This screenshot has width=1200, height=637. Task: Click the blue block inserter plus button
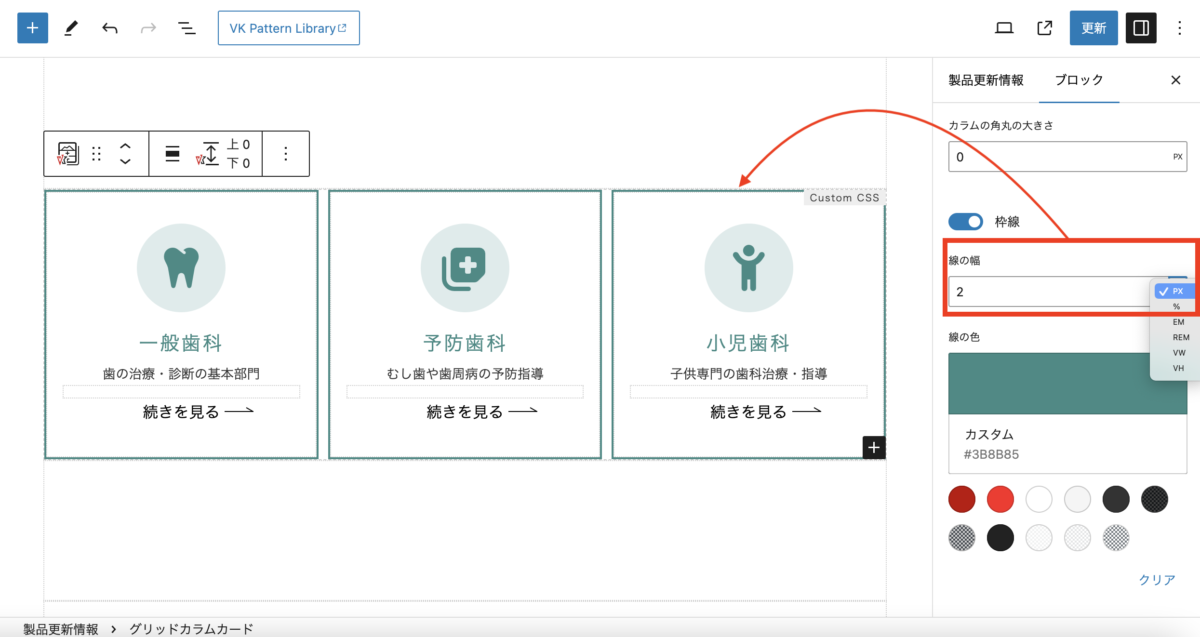point(32,28)
